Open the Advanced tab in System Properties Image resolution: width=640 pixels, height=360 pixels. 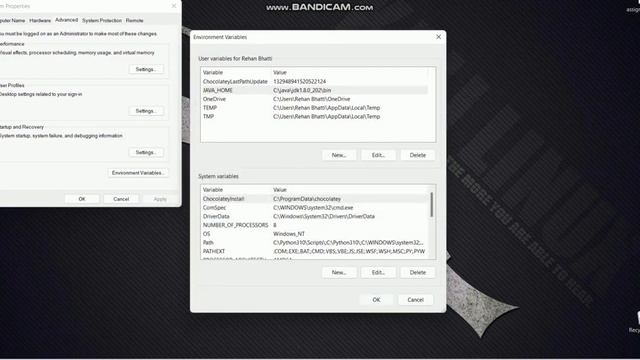coord(67,20)
